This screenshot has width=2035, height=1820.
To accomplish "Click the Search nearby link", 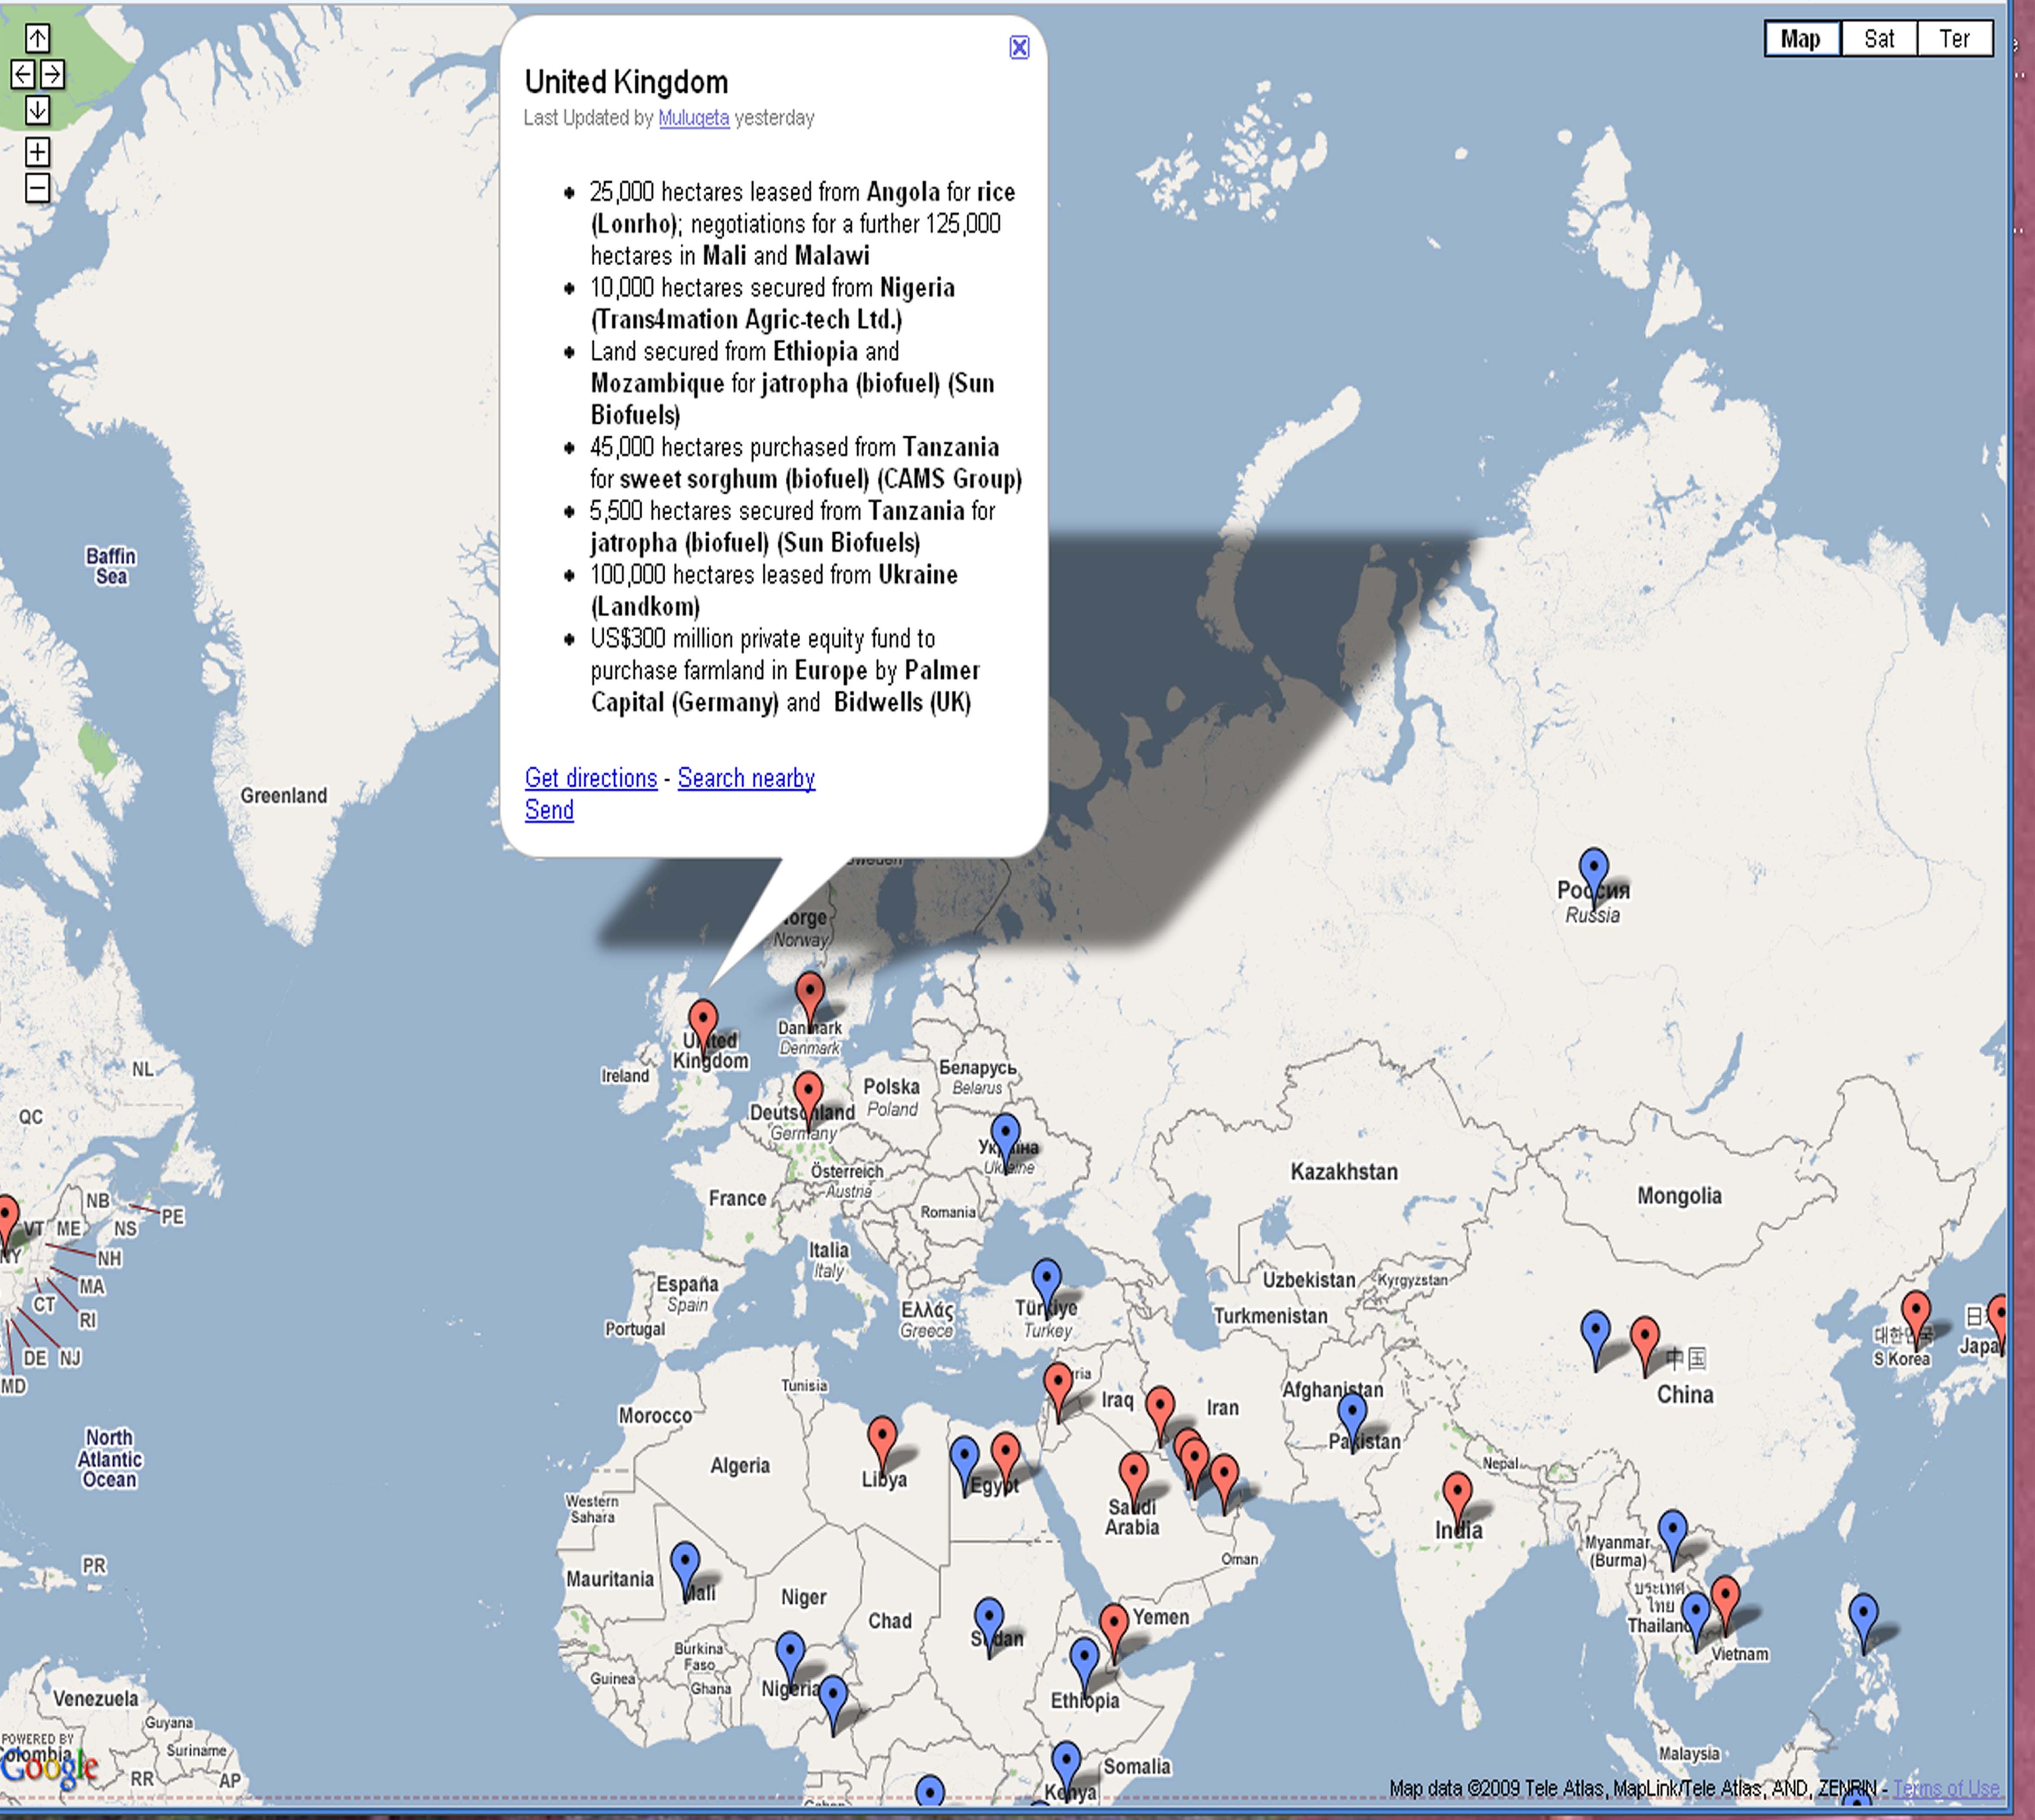I will click(746, 778).
